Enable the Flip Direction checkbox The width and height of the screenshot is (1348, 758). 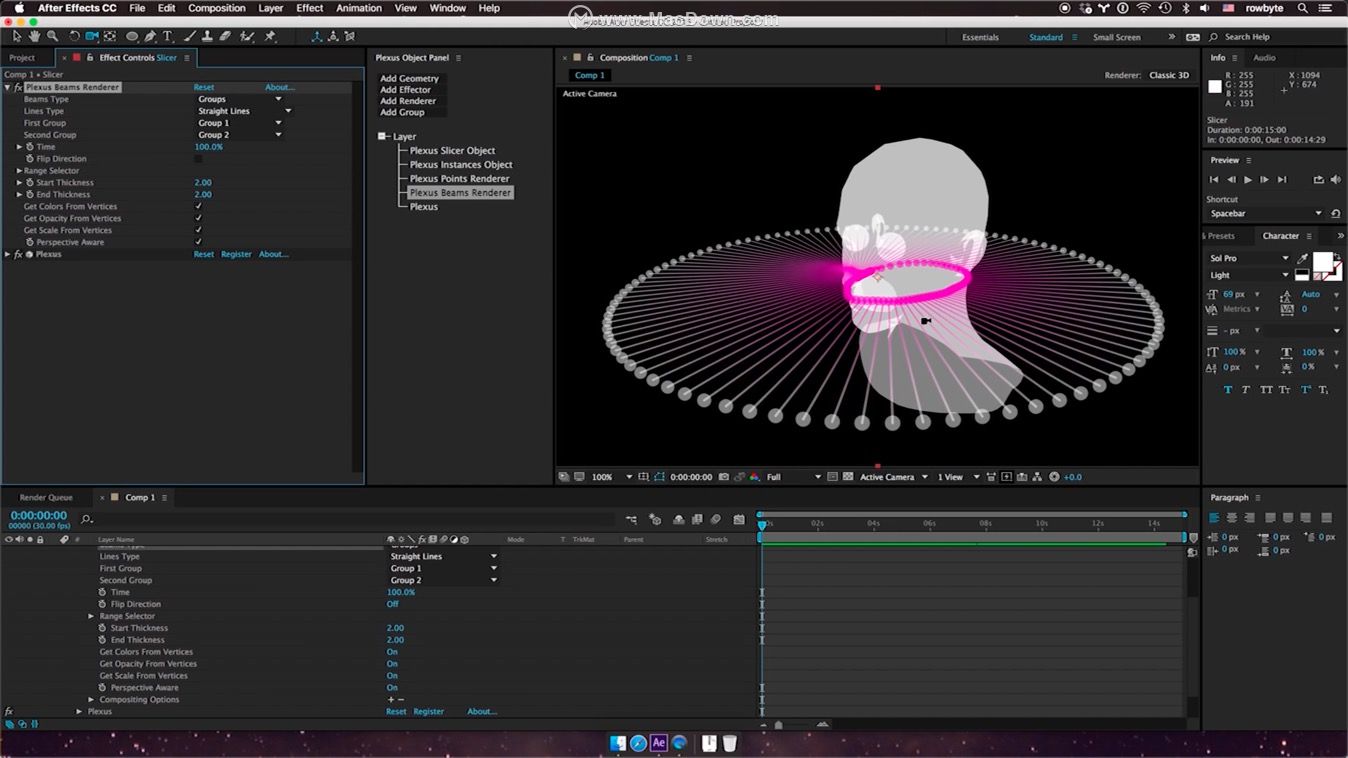tap(198, 158)
